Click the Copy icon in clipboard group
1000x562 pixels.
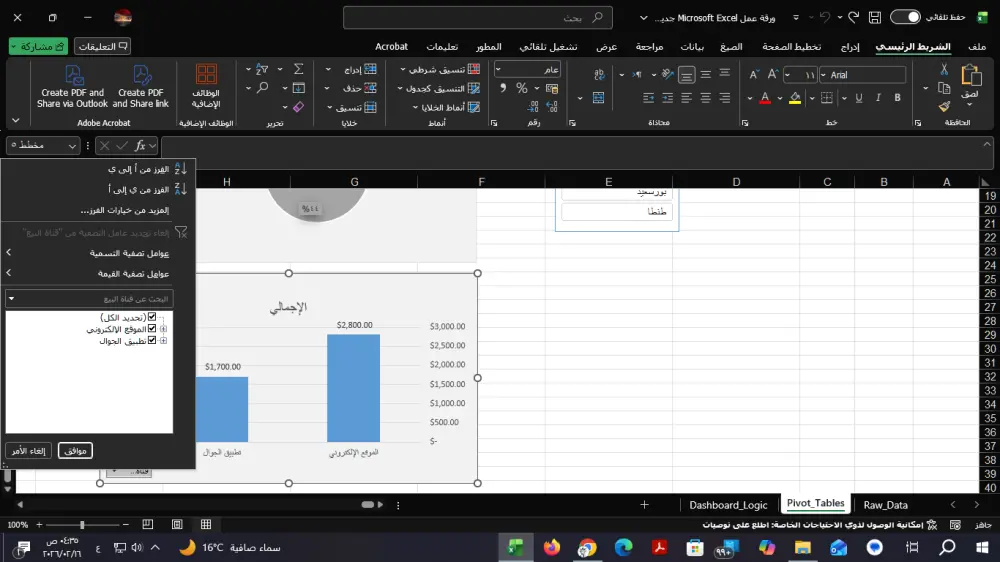point(944,88)
